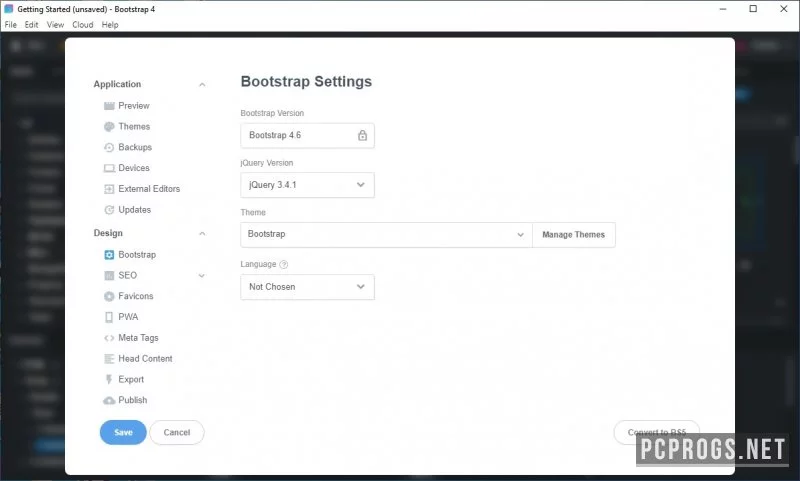Screen dimensions: 800x481
Task: Open the Edit menu
Action: pyautogui.click(x=31, y=24)
